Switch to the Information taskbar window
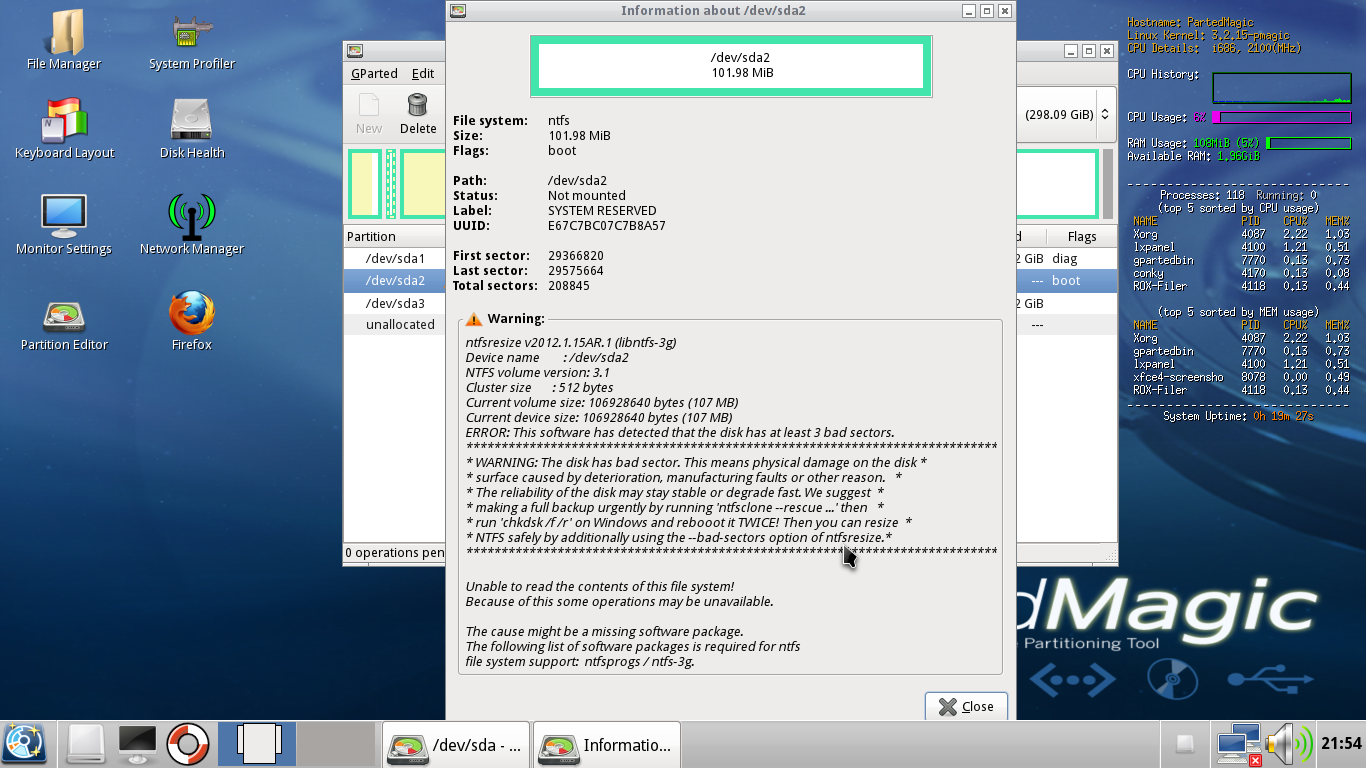The height and width of the screenshot is (768, 1366). pos(607,745)
